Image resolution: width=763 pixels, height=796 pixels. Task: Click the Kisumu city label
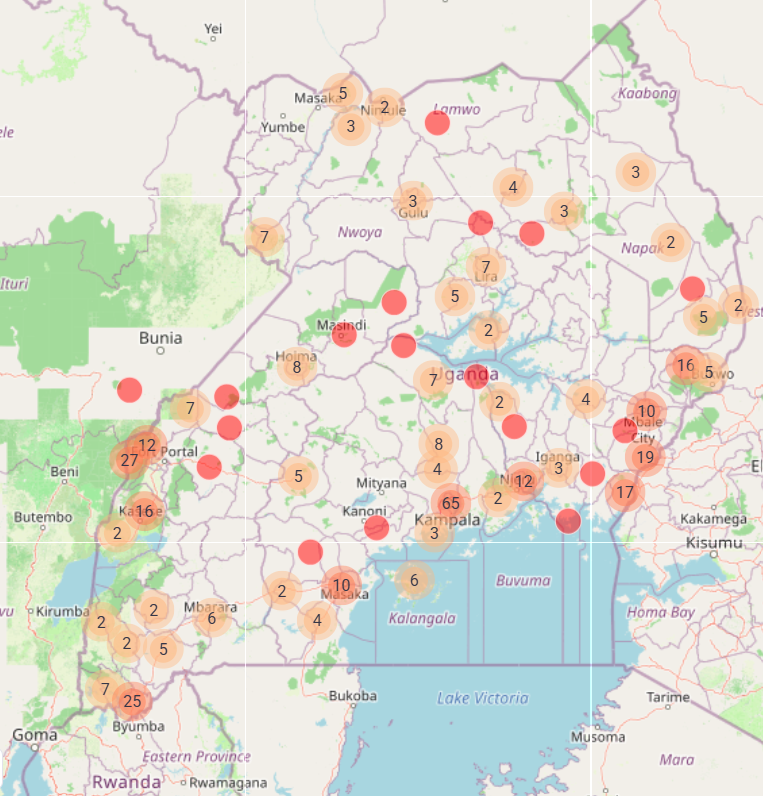(x=714, y=543)
